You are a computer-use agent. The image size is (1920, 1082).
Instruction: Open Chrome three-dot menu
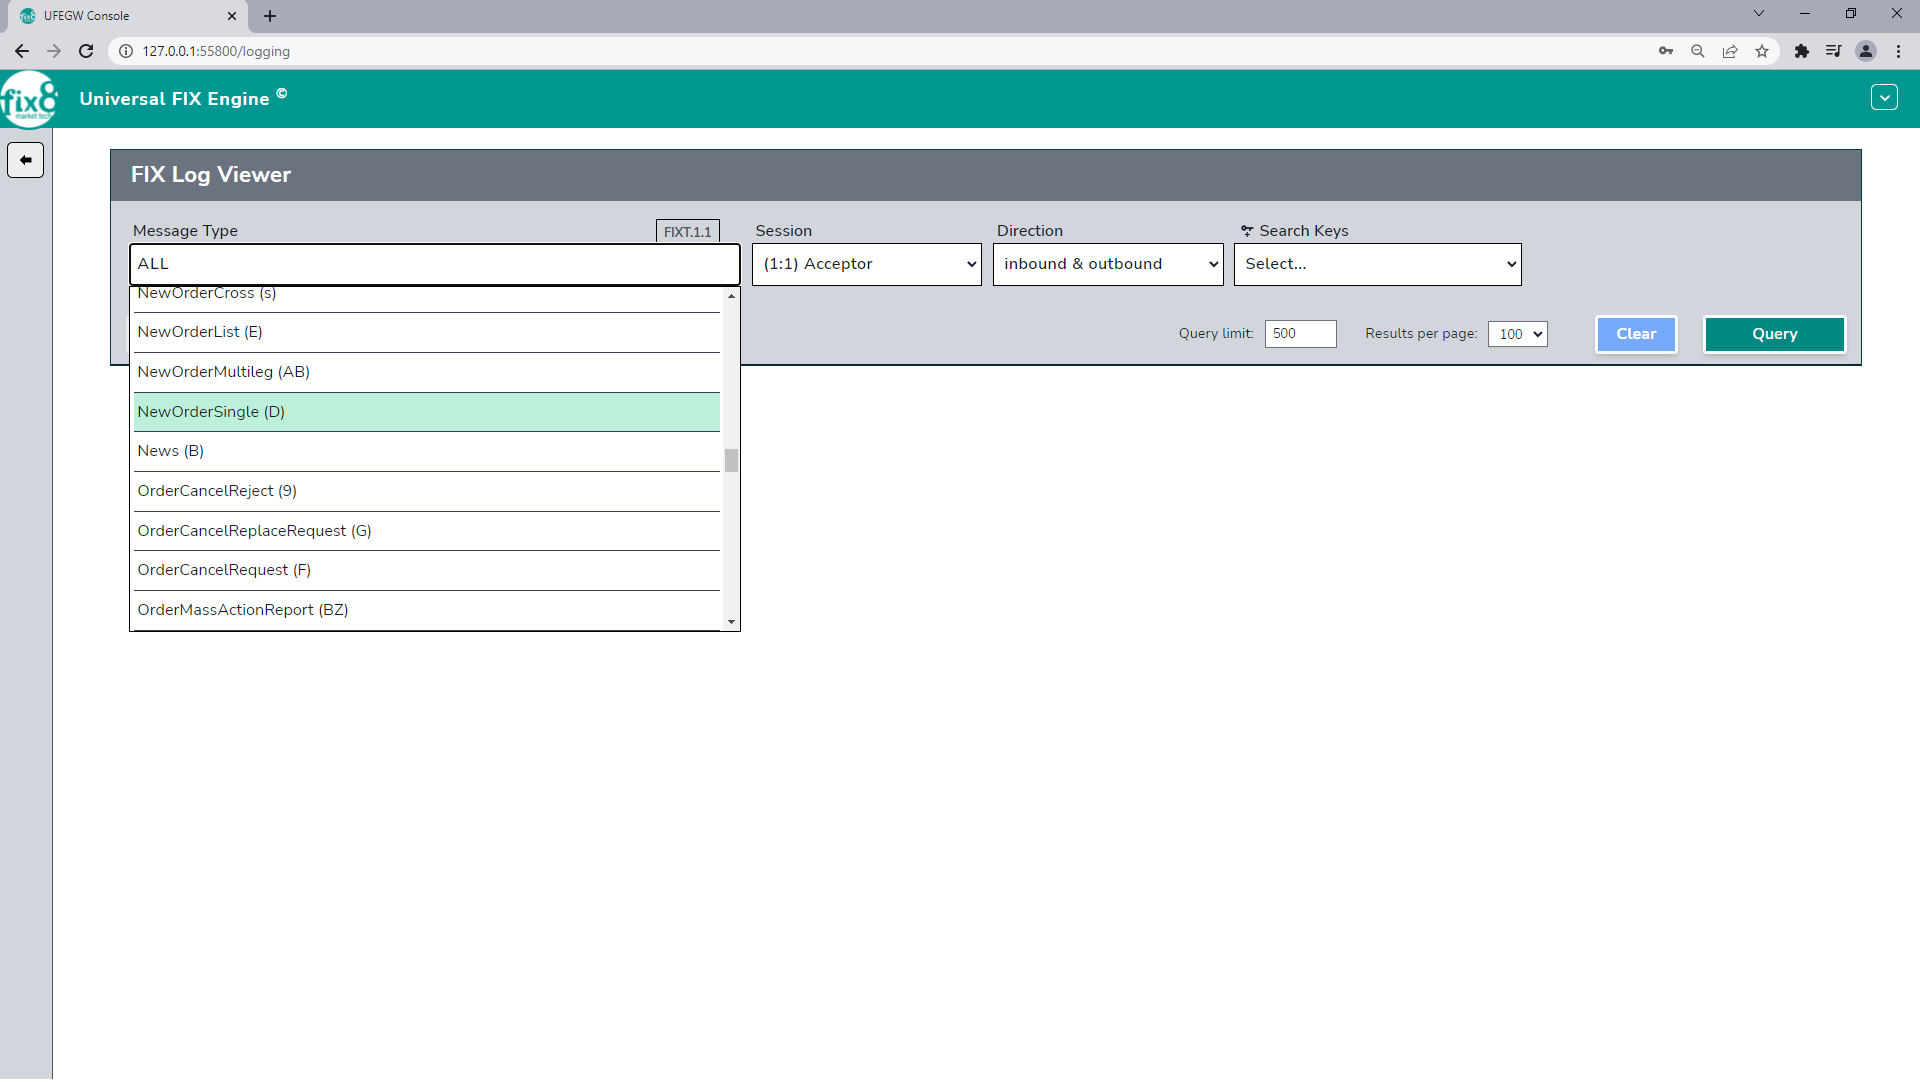coord(1898,51)
